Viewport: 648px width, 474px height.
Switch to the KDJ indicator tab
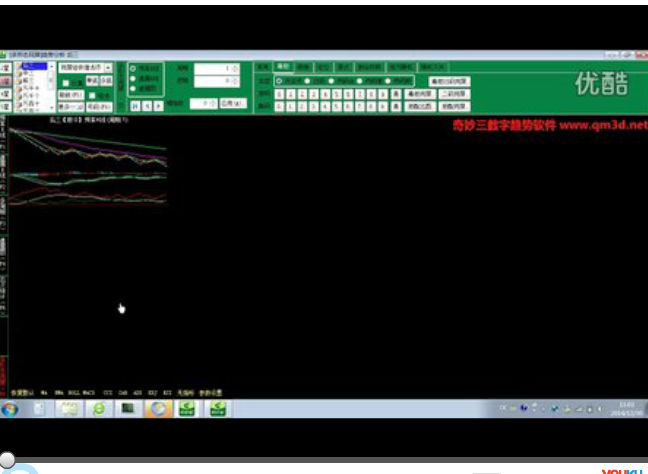166,392
